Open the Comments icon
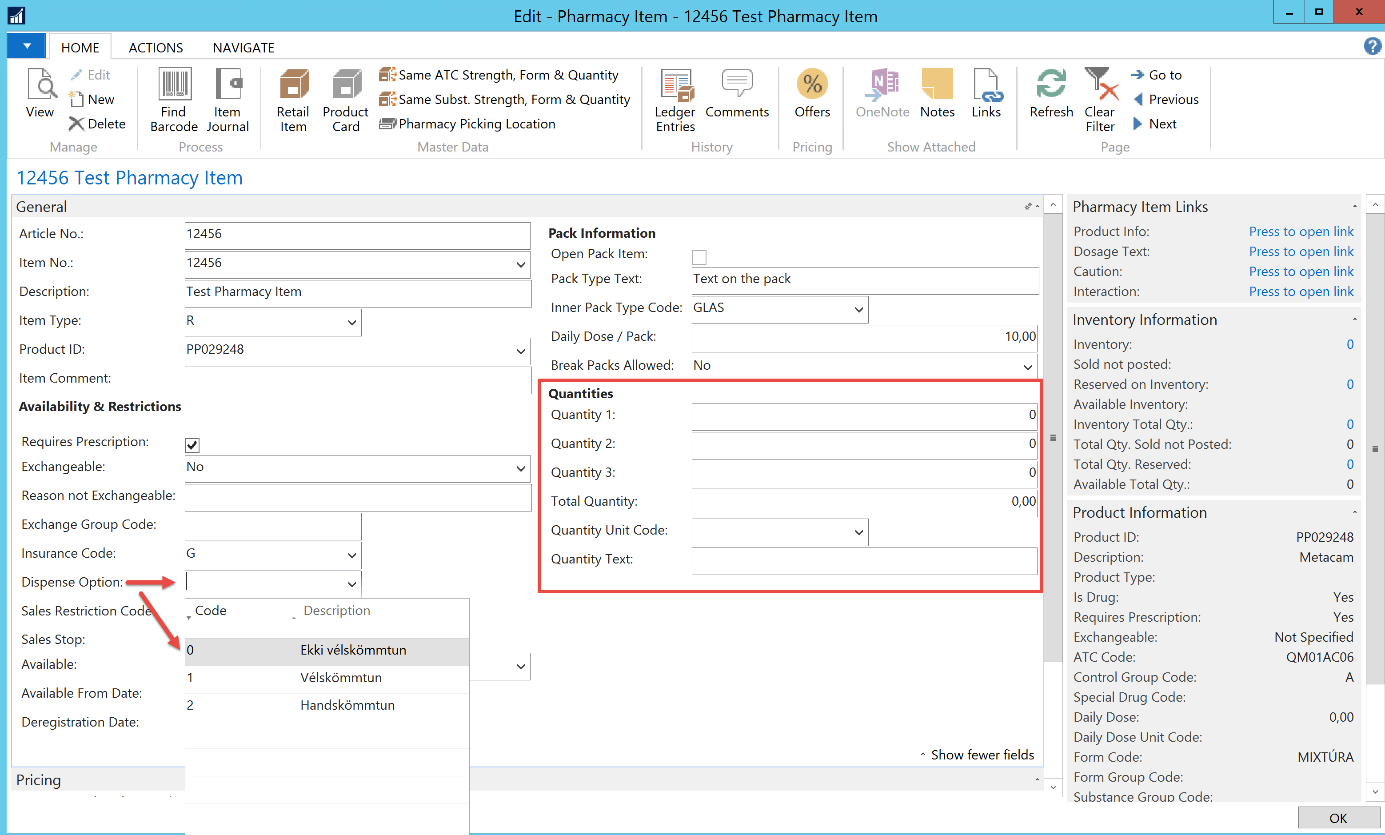Viewport: 1385px width, 835px height. [x=737, y=85]
